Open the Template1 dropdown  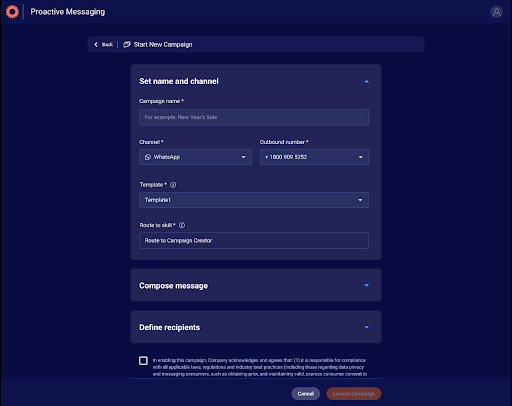click(254, 200)
